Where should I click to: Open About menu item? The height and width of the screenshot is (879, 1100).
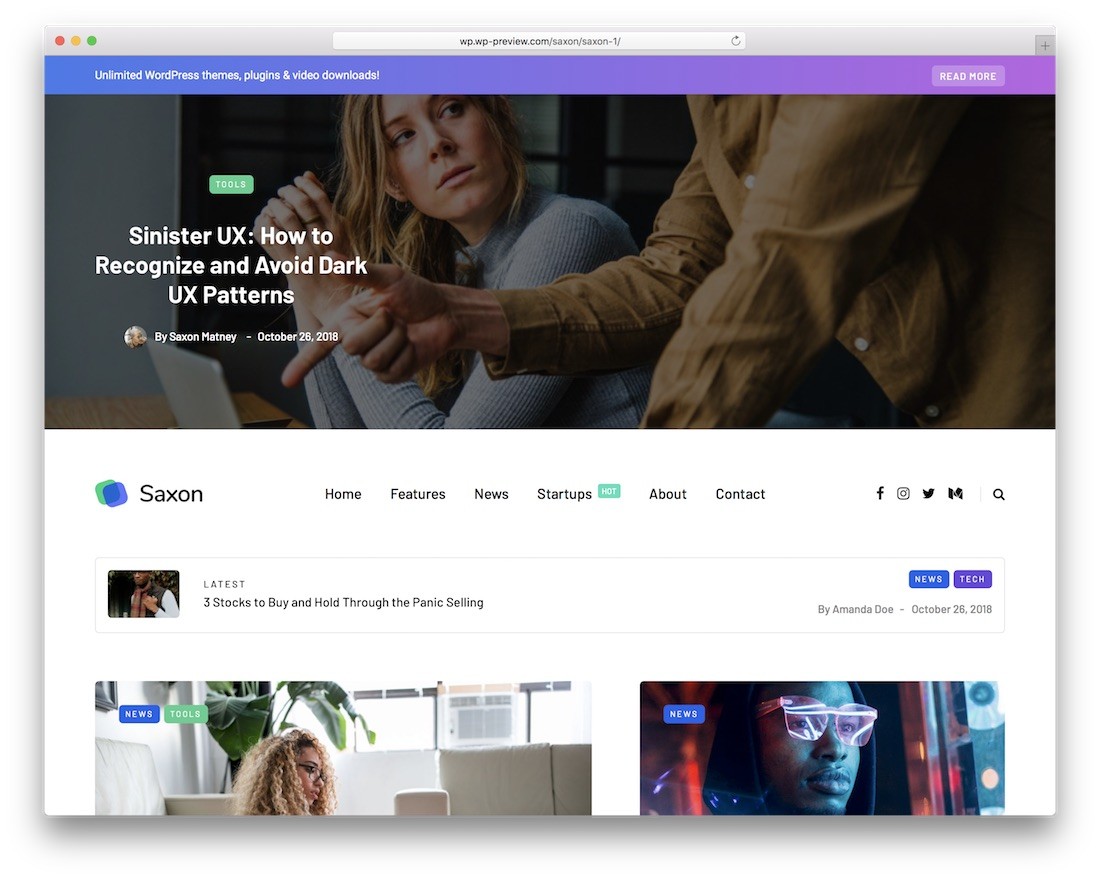pyautogui.click(x=667, y=494)
